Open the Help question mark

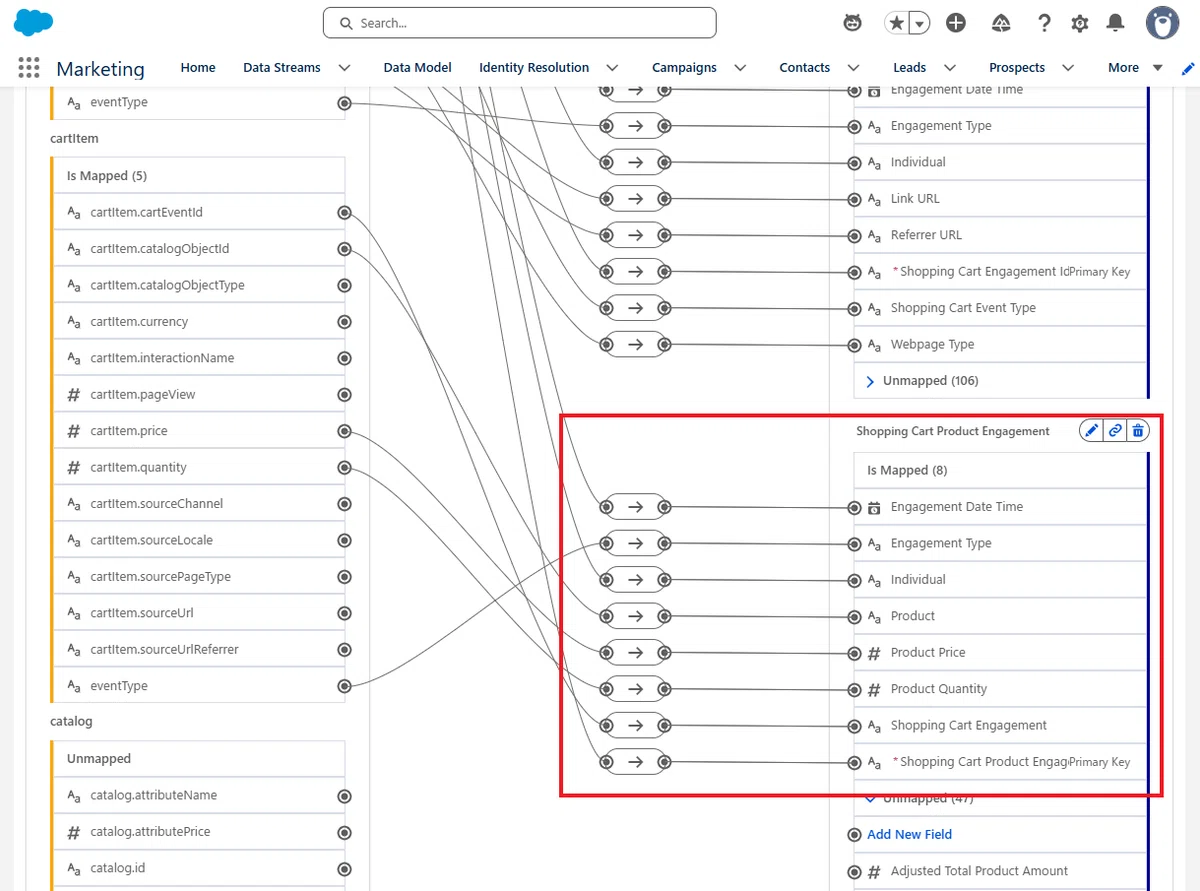tap(1044, 23)
